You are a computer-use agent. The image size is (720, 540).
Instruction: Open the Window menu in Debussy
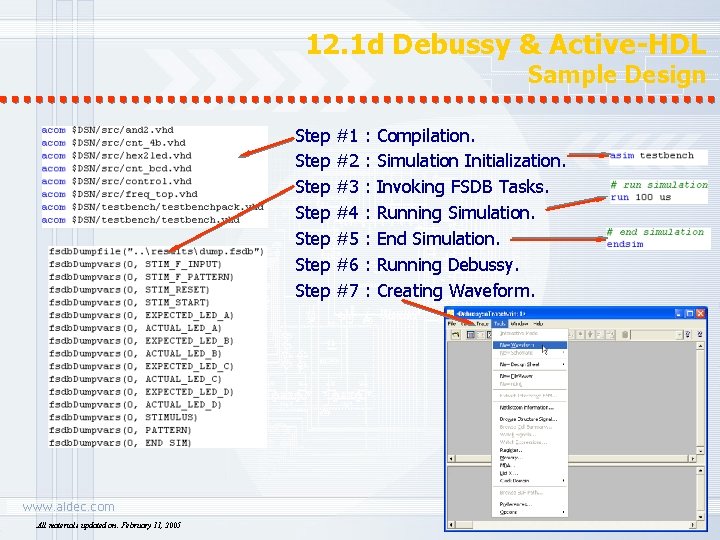click(x=519, y=324)
